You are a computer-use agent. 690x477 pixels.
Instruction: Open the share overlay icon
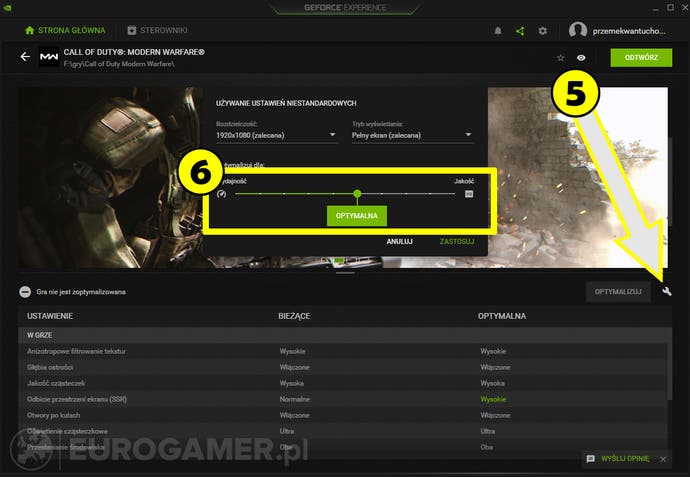point(520,31)
